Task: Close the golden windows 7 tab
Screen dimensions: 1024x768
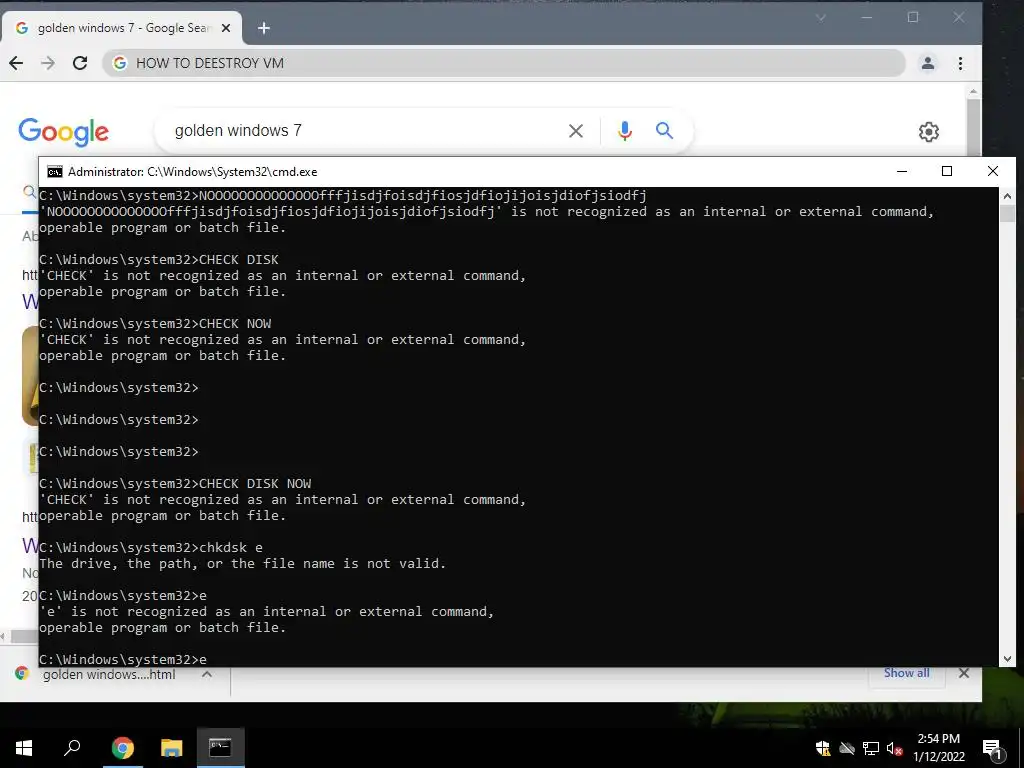Action: [226, 28]
